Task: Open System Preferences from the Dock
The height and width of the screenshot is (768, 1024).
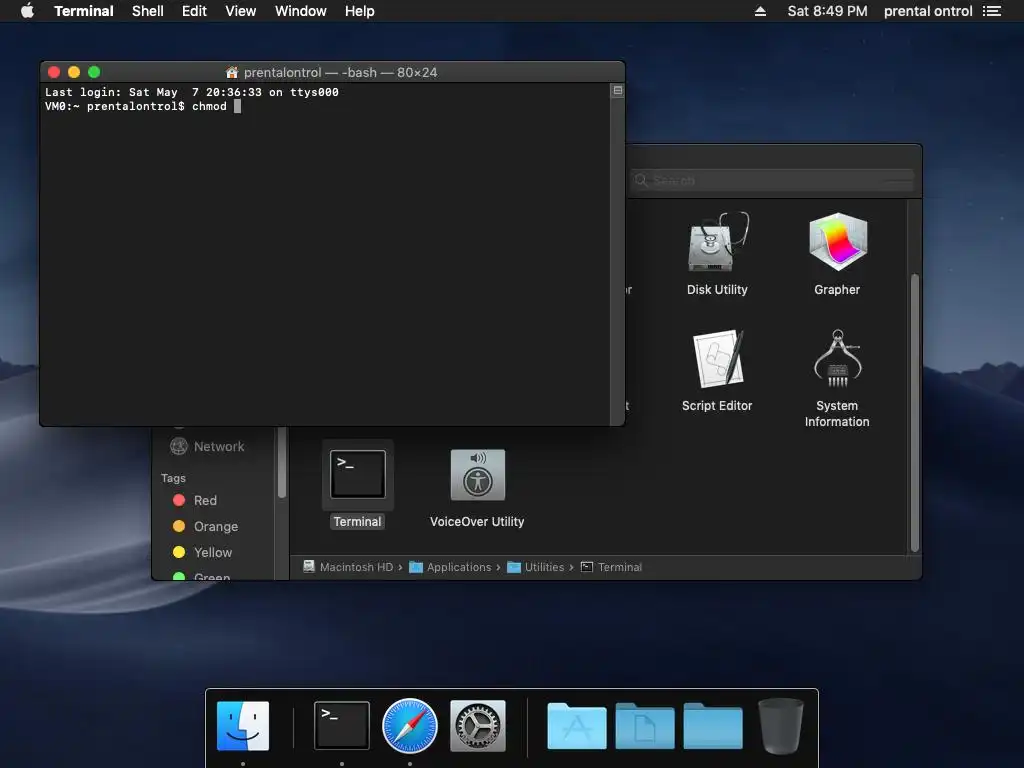Action: coord(477,726)
